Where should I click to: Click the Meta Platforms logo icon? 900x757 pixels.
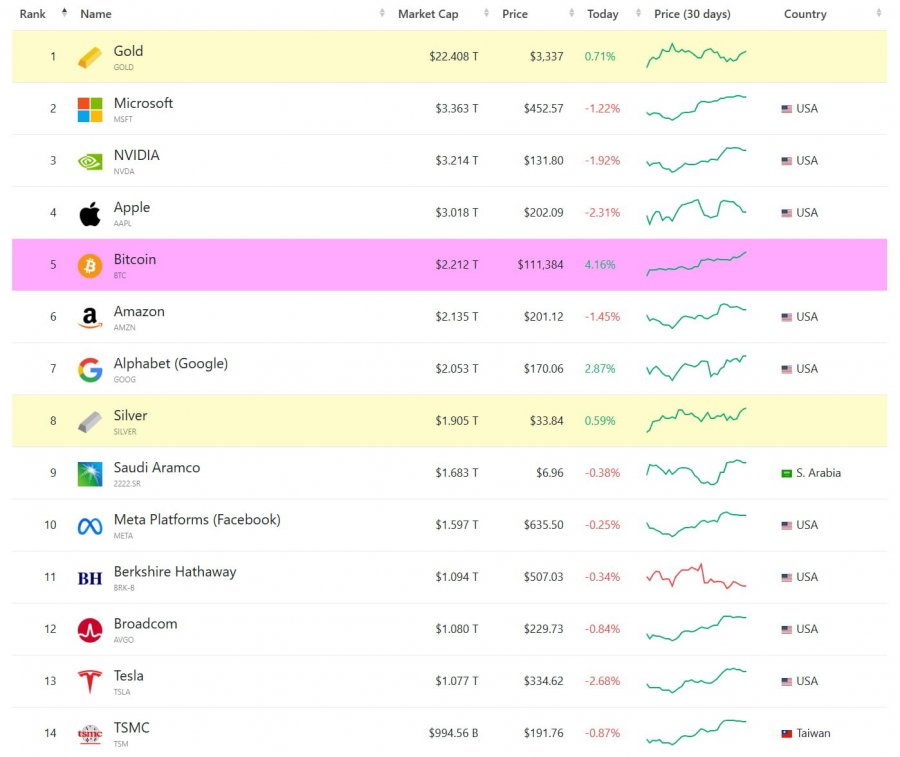[90, 526]
